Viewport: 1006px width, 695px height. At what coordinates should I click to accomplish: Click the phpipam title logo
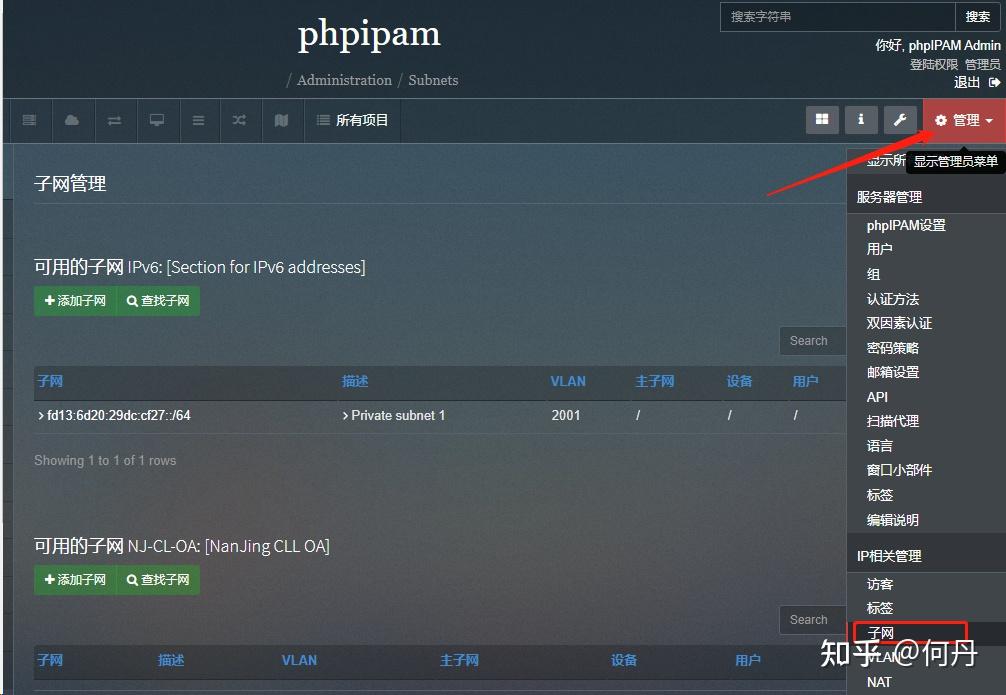click(x=369, y=33)
